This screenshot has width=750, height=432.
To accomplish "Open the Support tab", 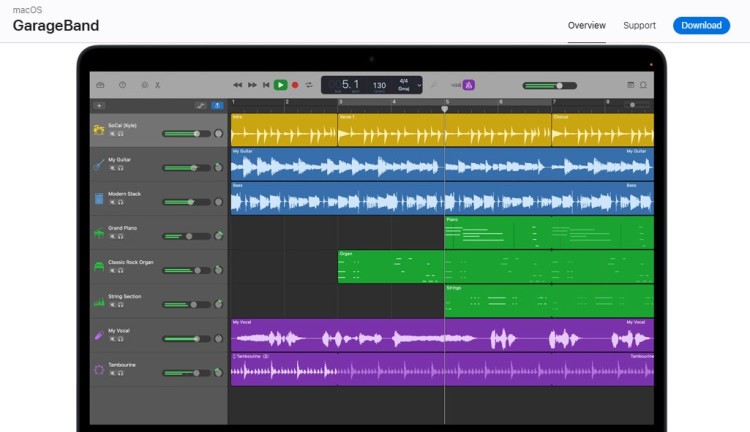I will pyautogui.click(x=639, y=25).
